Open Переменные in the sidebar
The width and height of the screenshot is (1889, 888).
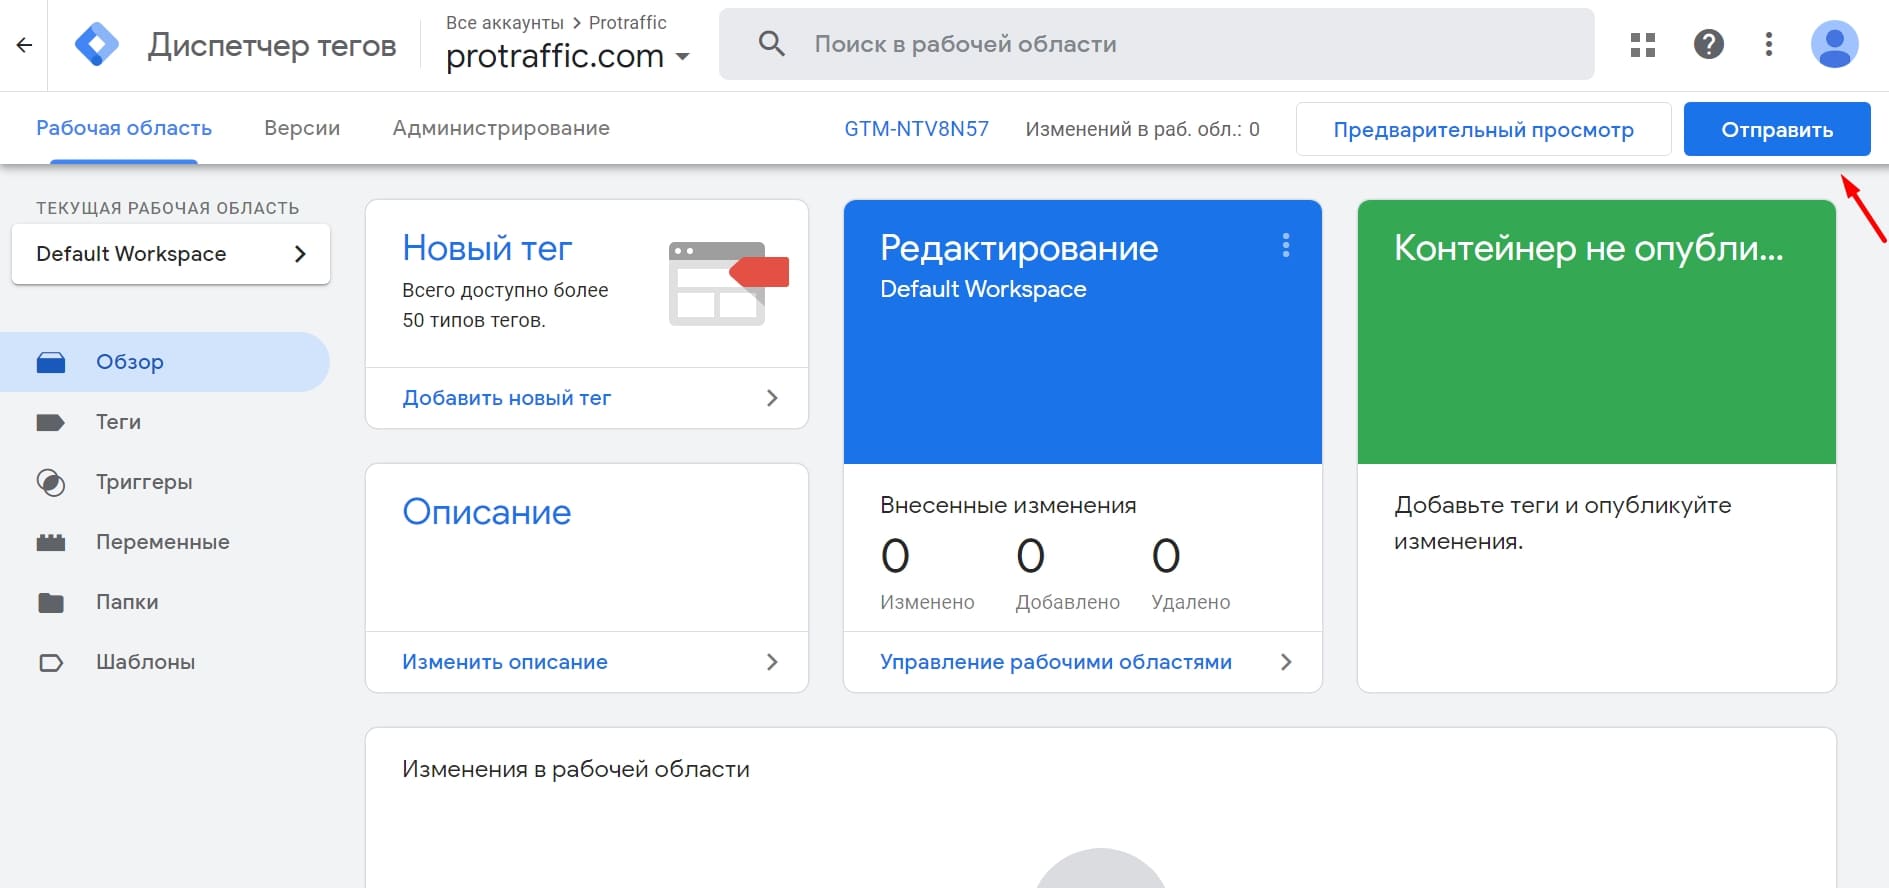point(165,542)
